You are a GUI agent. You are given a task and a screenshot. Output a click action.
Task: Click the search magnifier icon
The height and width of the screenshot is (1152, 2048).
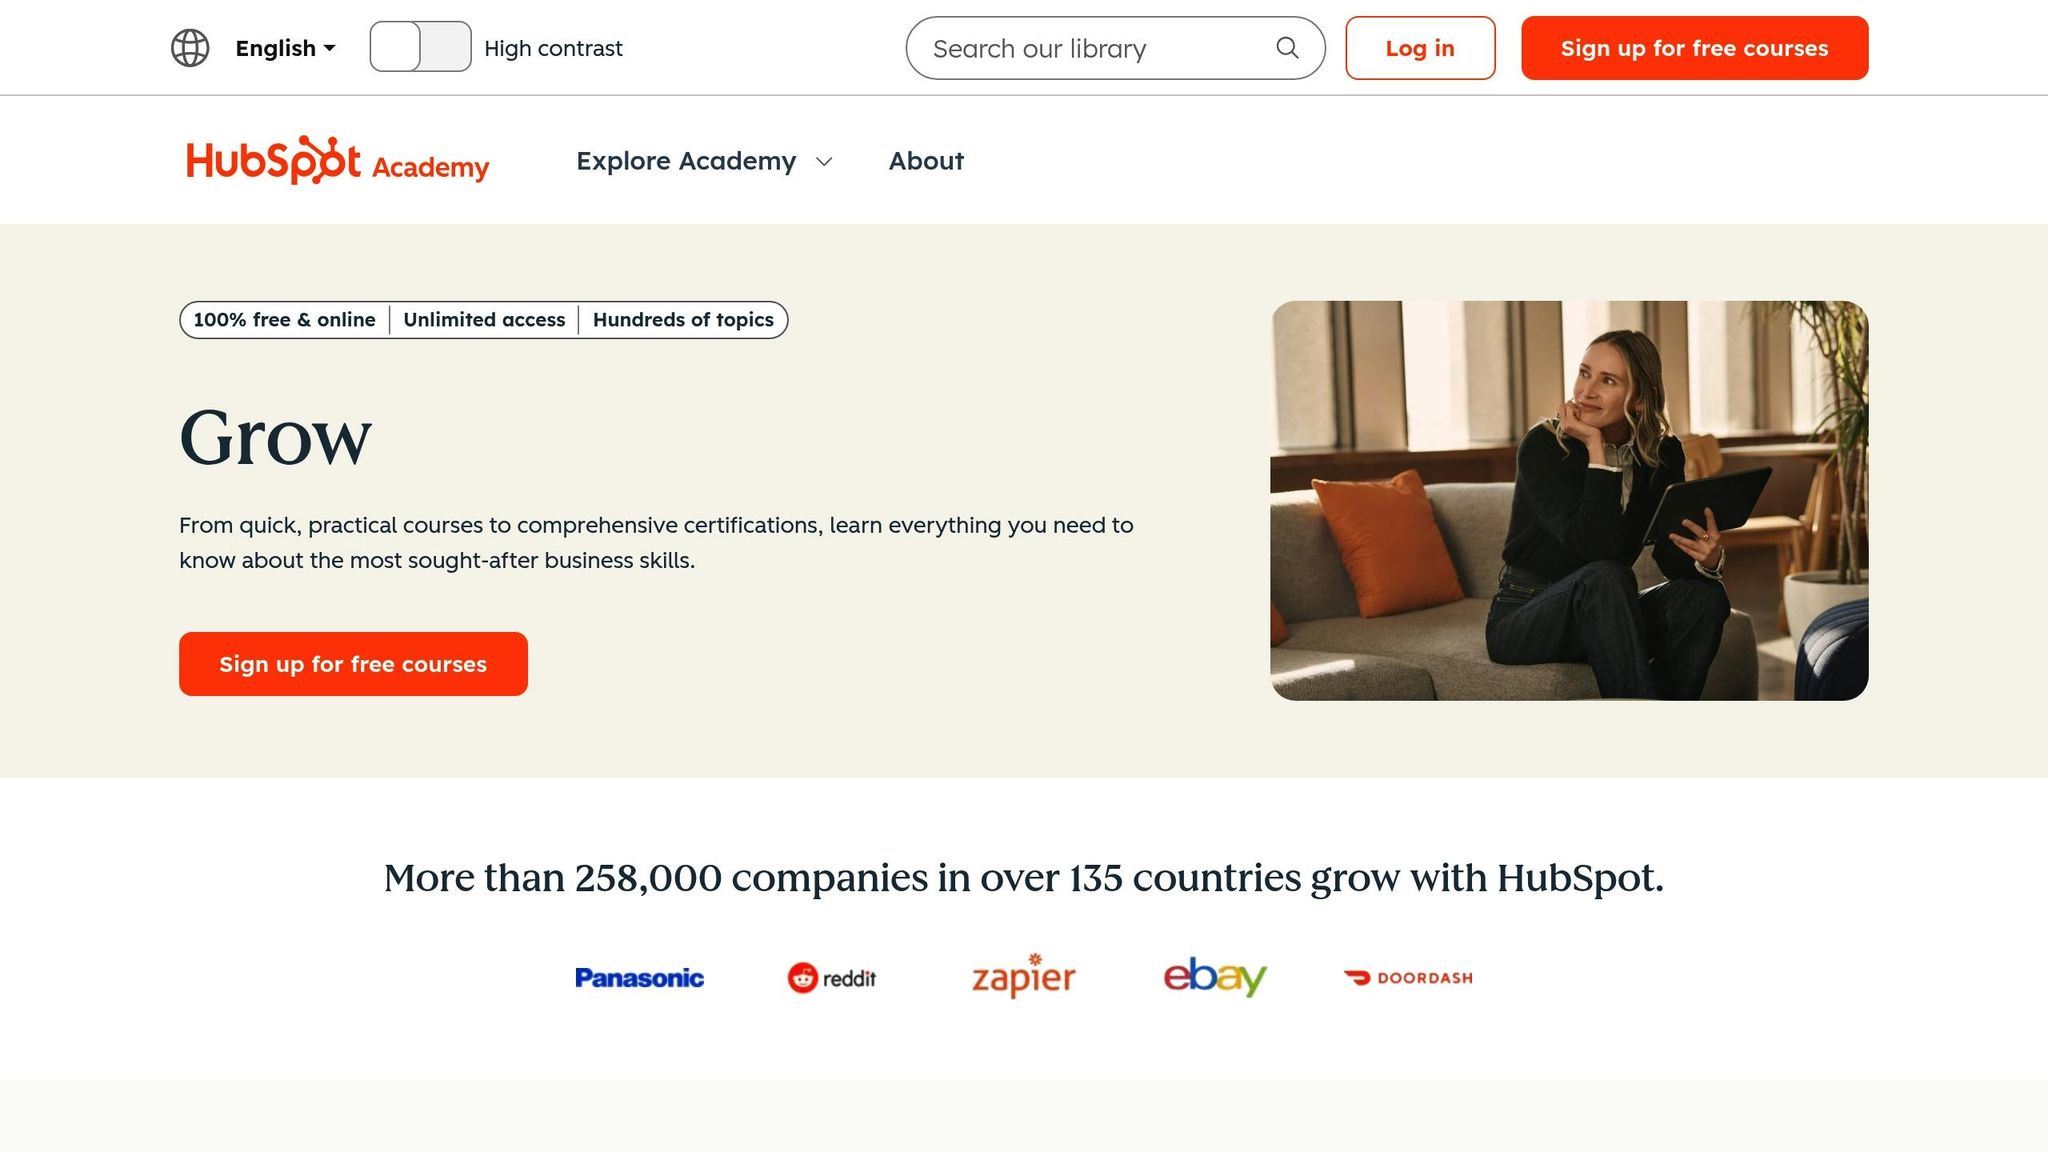(x=1286, y=47)
